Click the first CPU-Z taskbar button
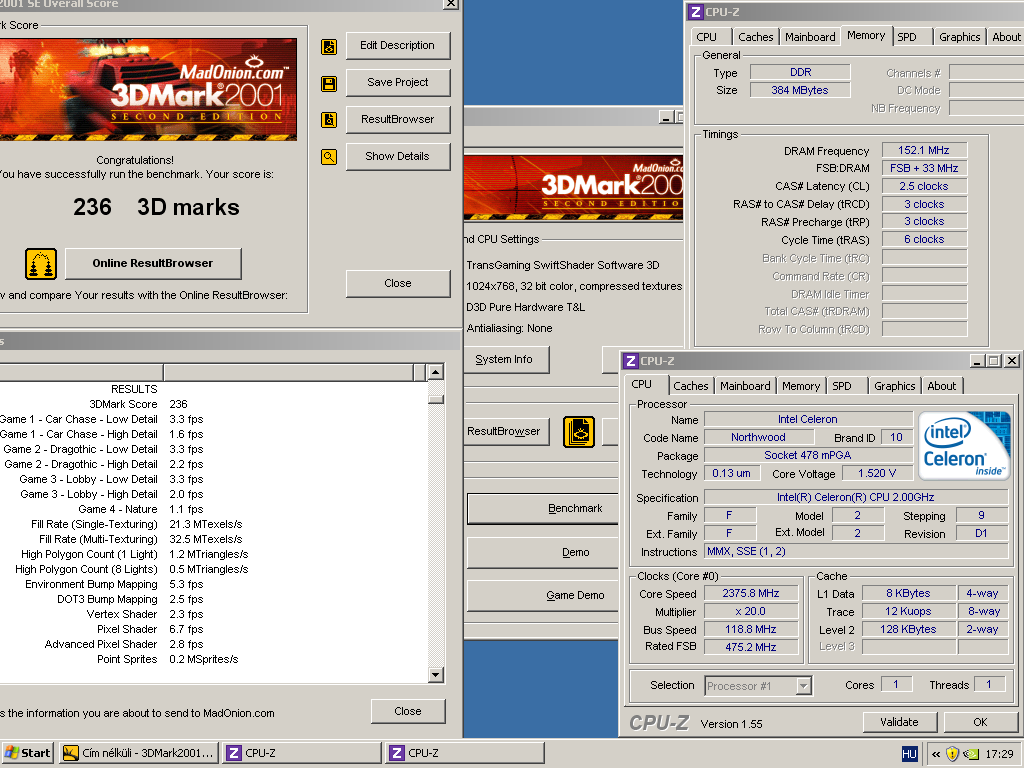Screen dimensions: 1024x768 (x=301, y=753)
